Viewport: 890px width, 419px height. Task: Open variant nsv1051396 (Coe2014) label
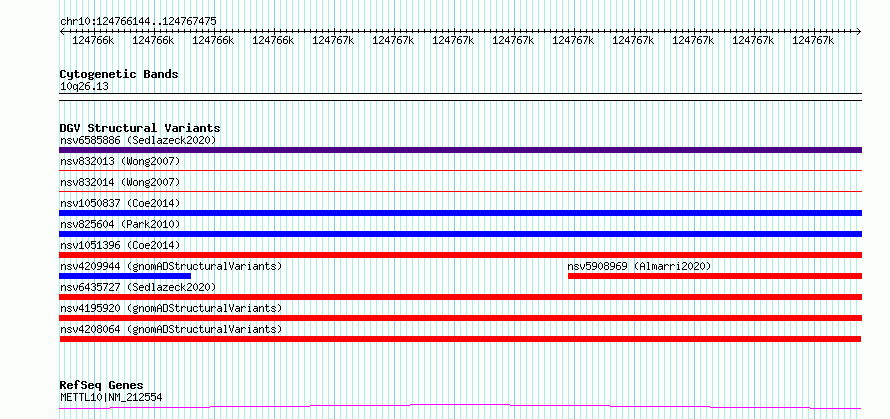tap(120, 245)
